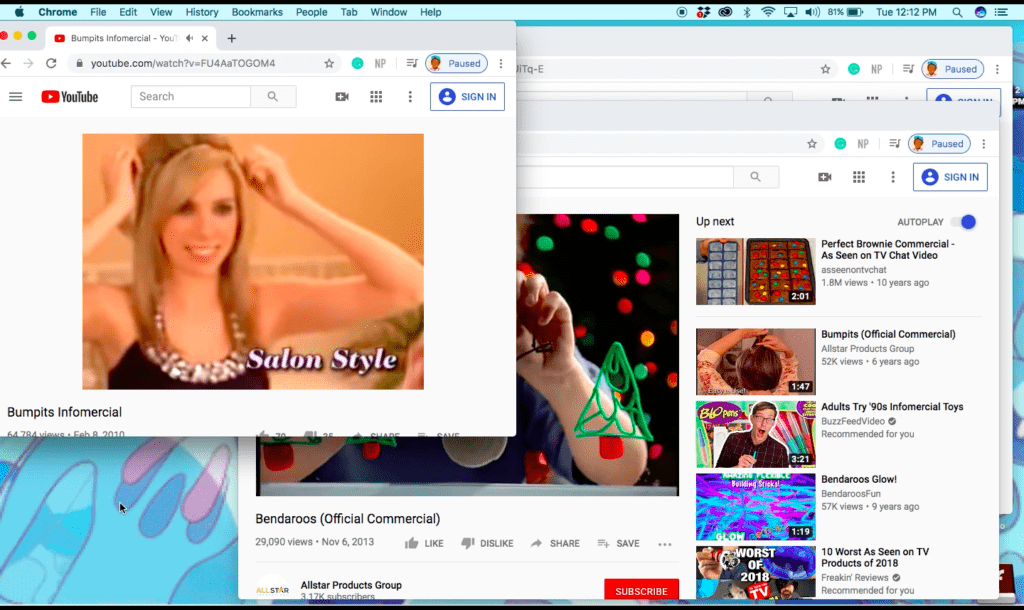Screen dimensions: 1024x610
Task: Open a new tab in front Chrome window
Action: click(x=231, y=38)
